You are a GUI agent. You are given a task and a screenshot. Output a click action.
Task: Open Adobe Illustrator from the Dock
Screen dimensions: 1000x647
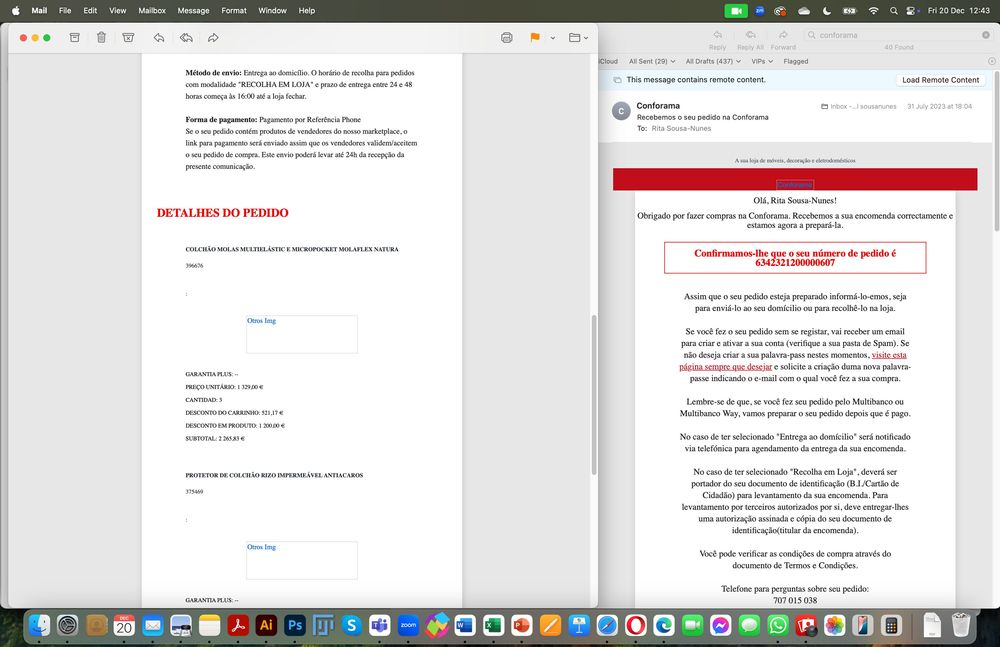(266, 625)
